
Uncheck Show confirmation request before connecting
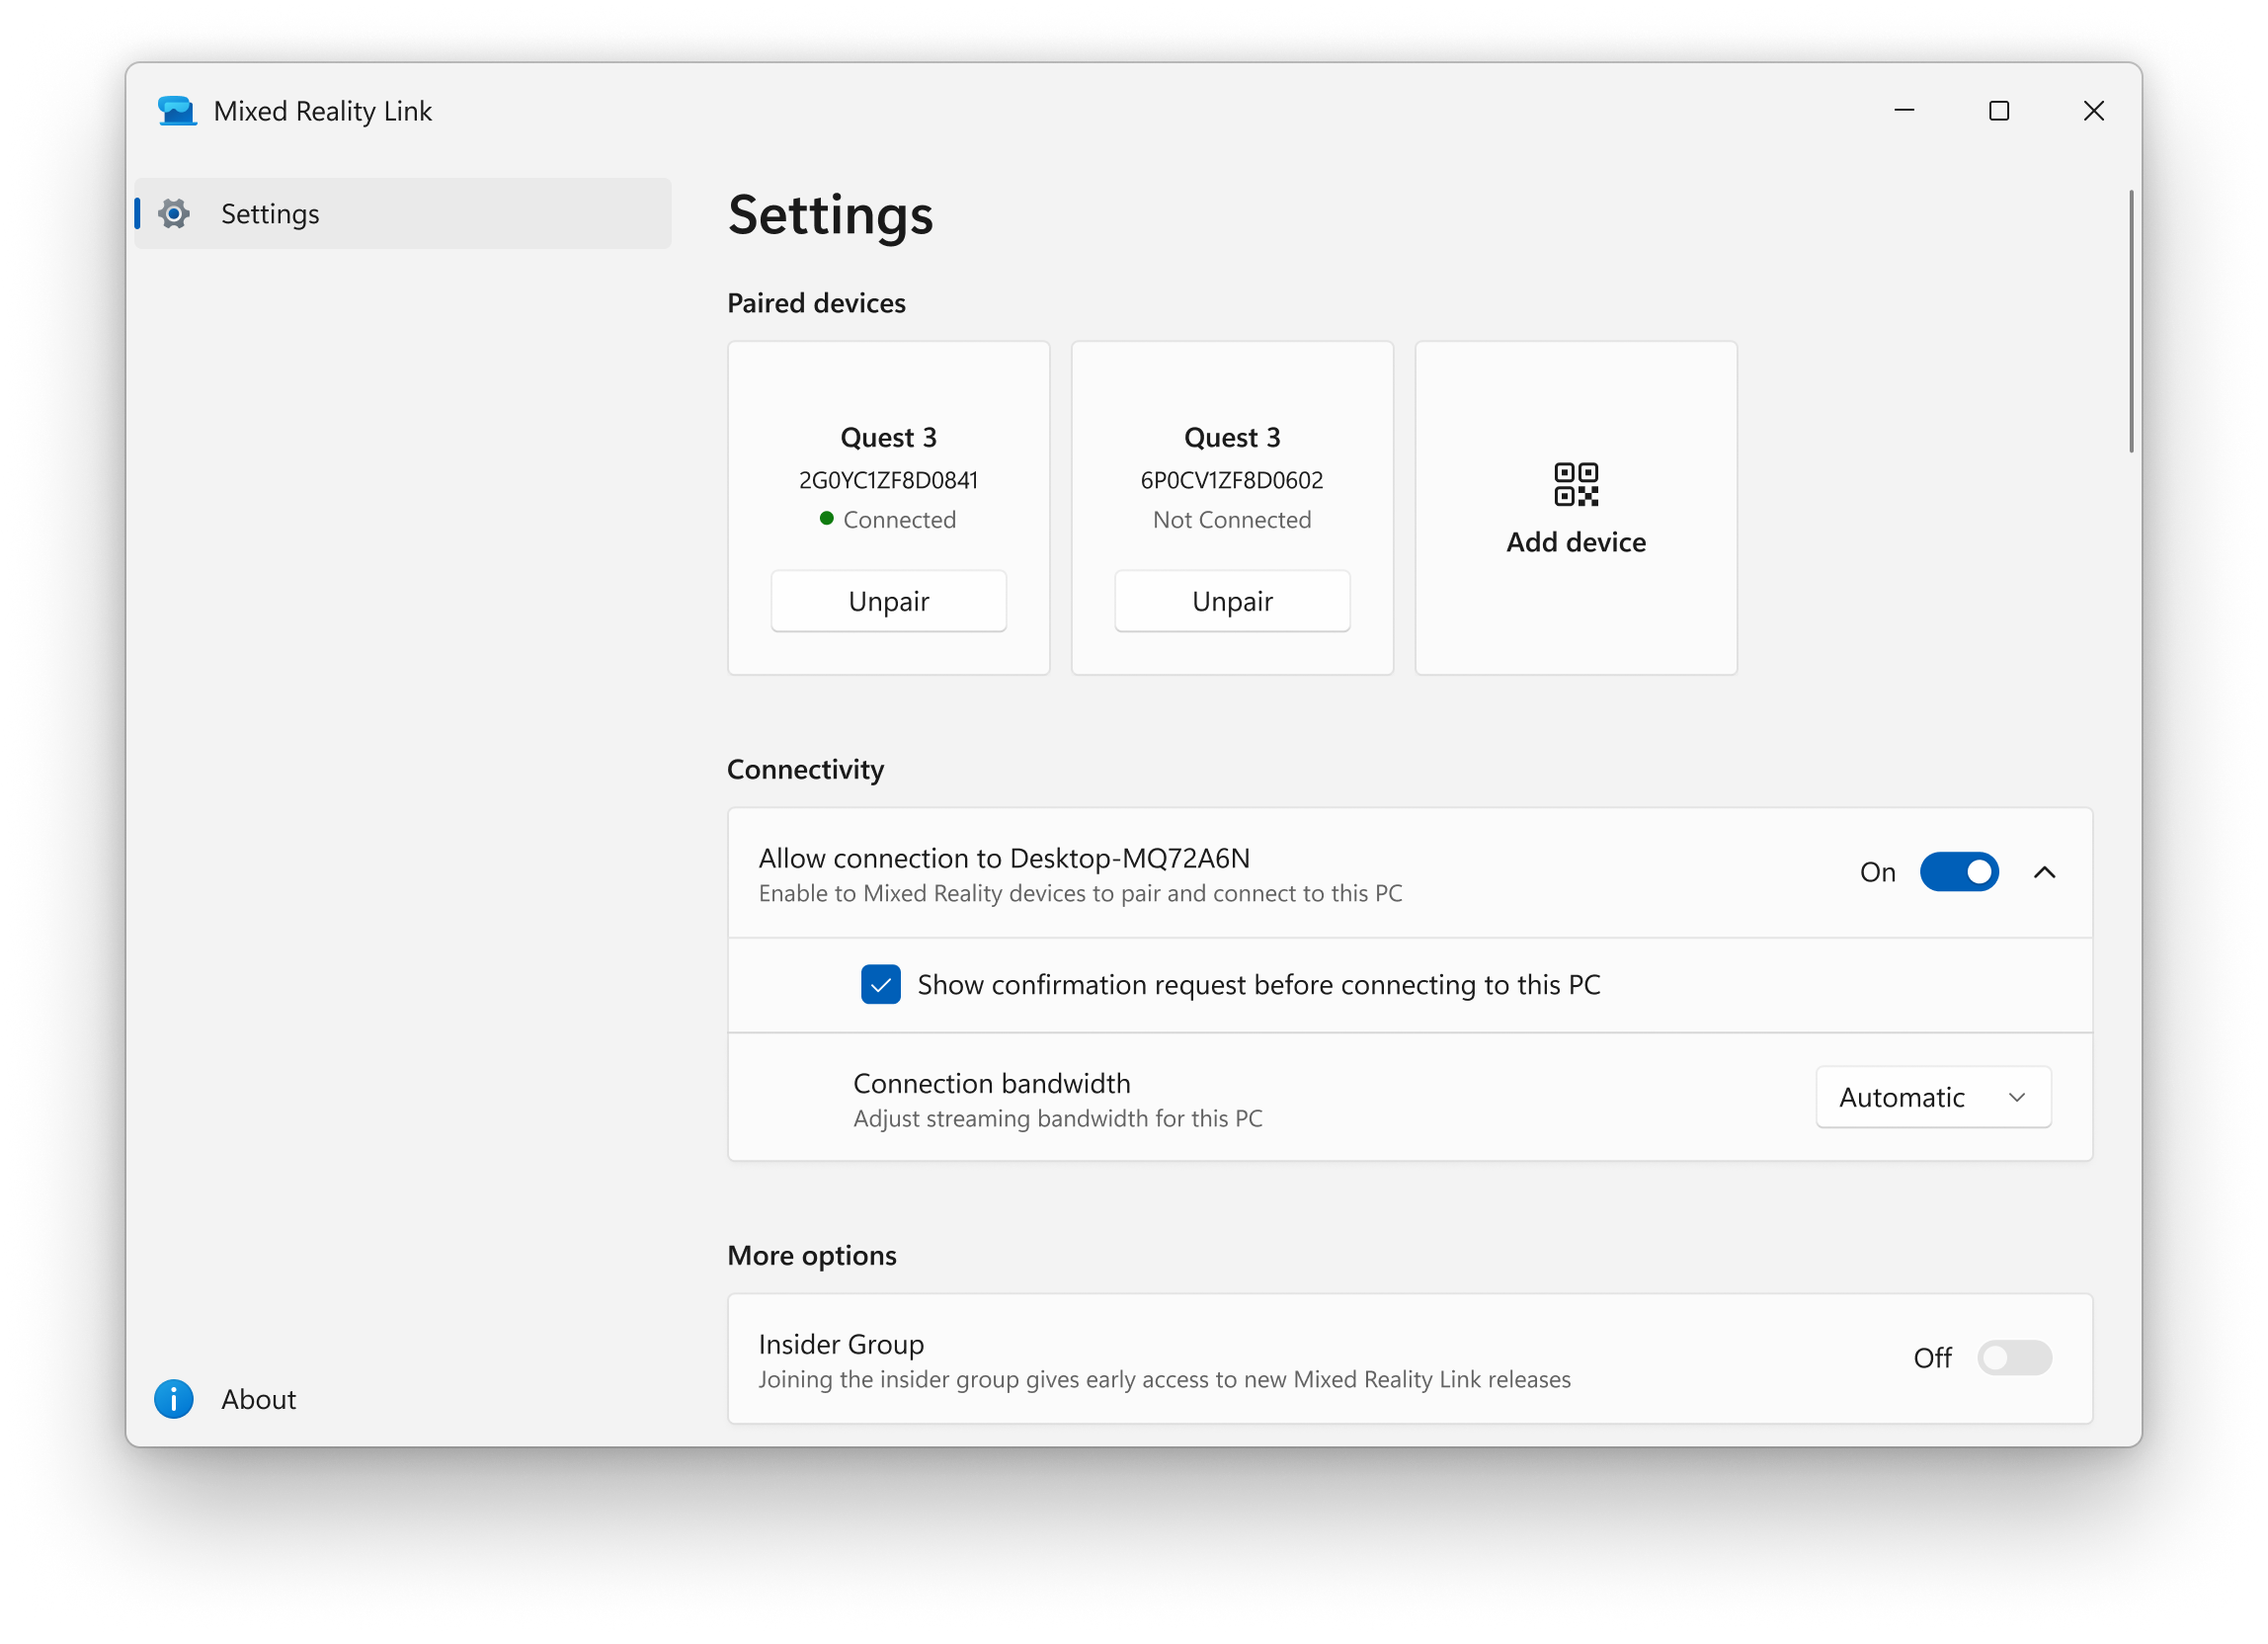(881, 985)
